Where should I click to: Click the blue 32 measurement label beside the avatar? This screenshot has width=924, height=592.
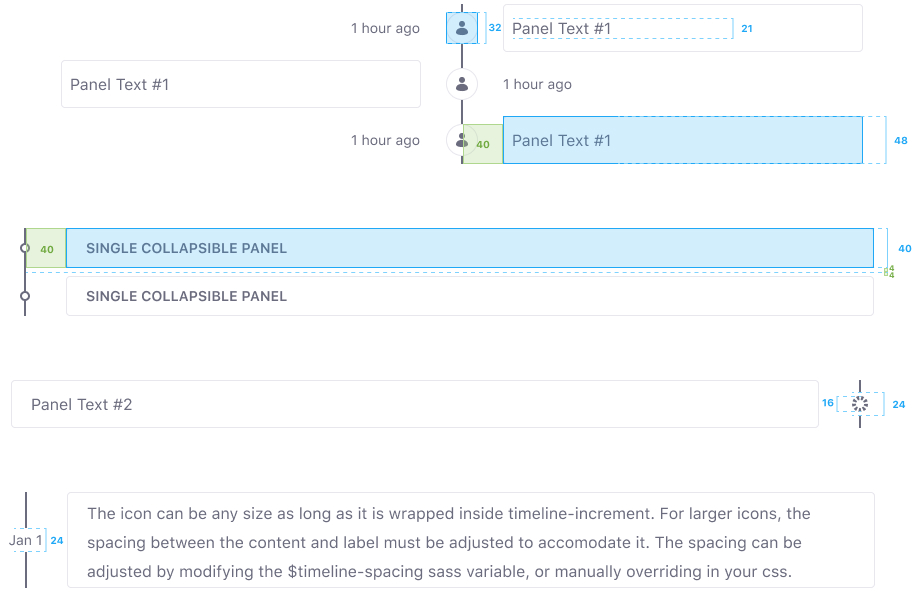pos(495,28)
